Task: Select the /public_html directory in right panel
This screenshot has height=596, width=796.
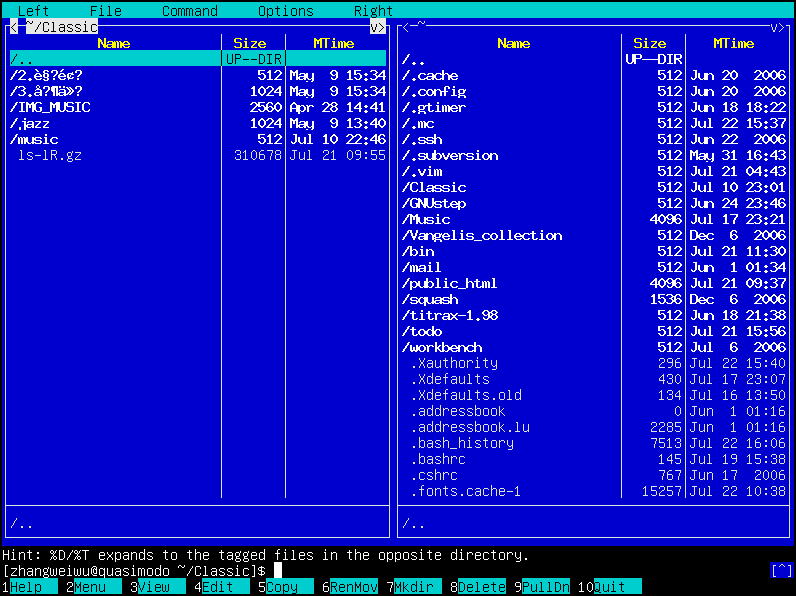Action: click(449, 283)
